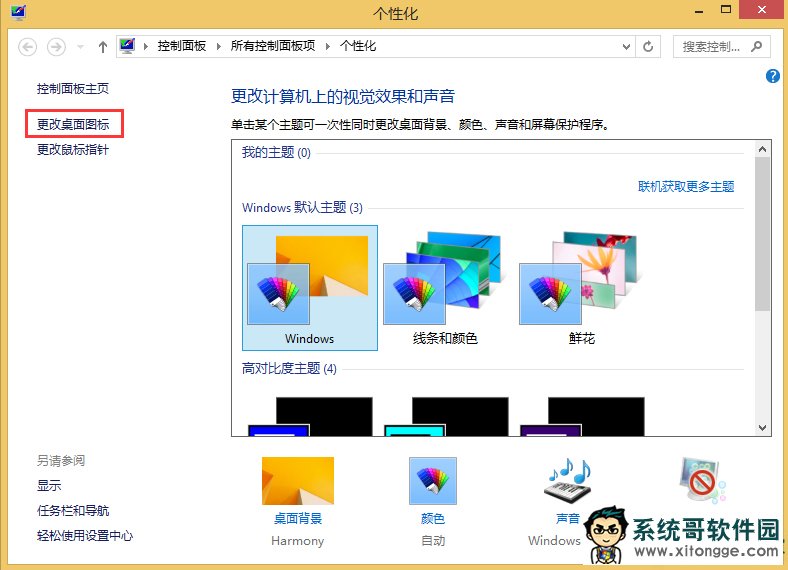
Task: Select the high contrast theme with purple title bar
Action: [582, 416]
